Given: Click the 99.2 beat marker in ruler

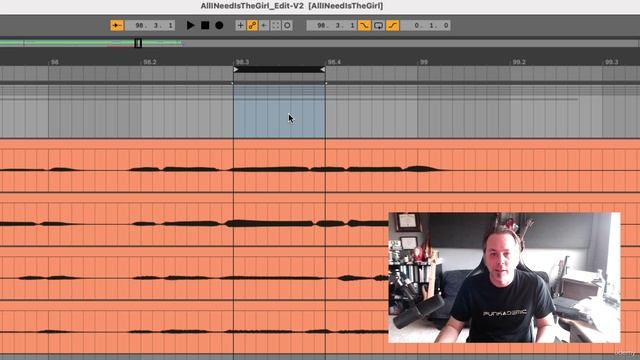Looking at the screenshot, I should 519,62.
